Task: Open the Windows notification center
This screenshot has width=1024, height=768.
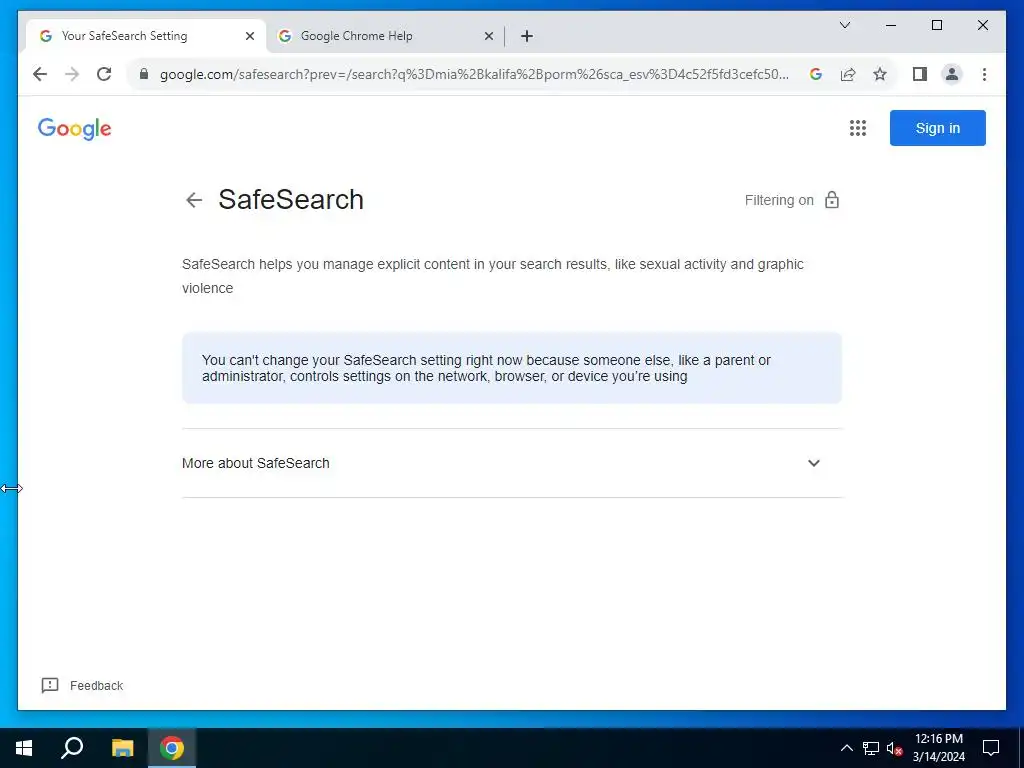Action: tap(991, 748)
